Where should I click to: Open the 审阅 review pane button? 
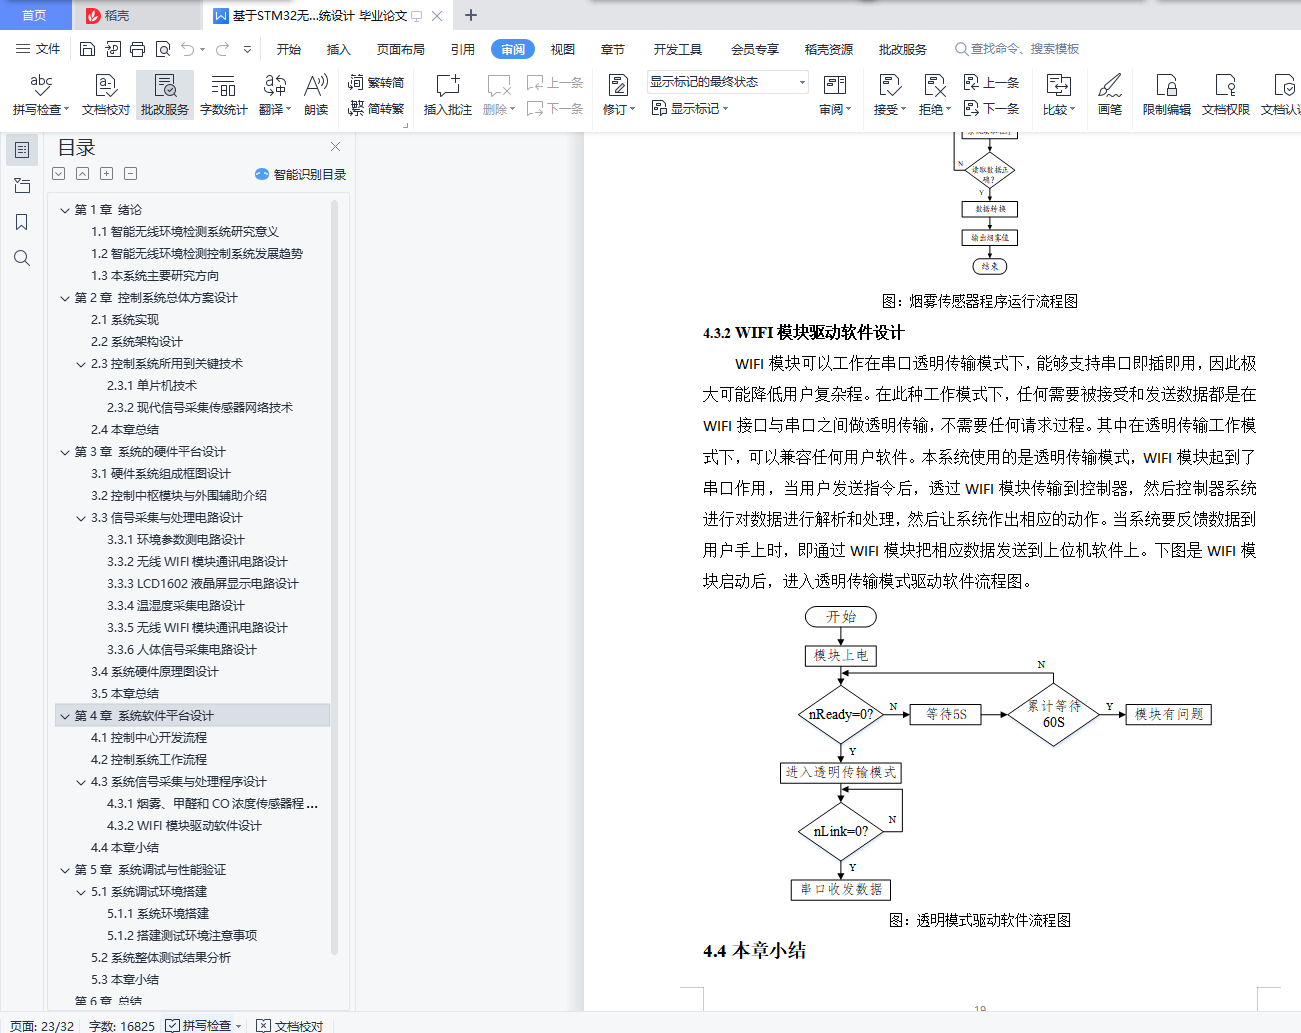[835, 95]
